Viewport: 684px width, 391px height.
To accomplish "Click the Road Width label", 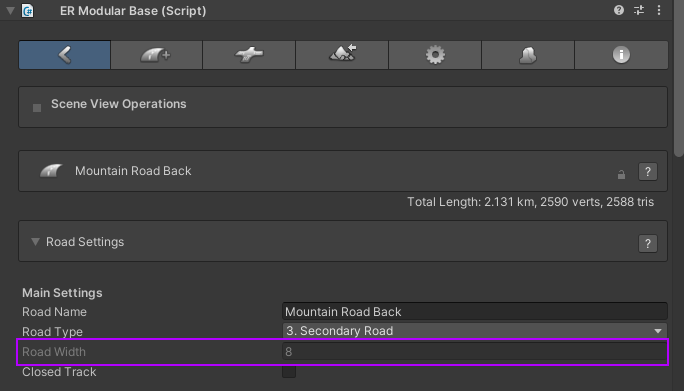I will tap(54, 352).
